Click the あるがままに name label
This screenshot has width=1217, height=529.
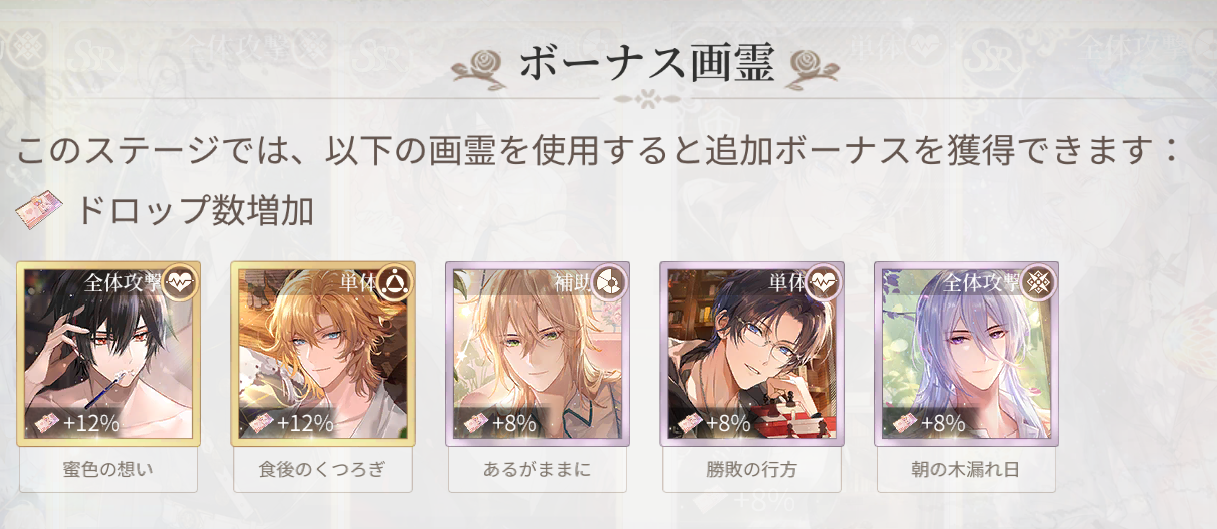(x=537, y=470)
